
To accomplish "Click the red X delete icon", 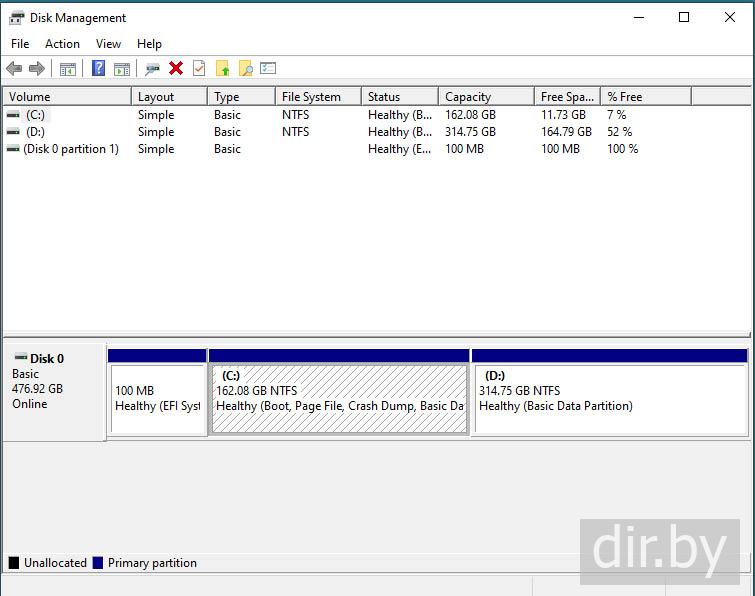I will (176, 68).
